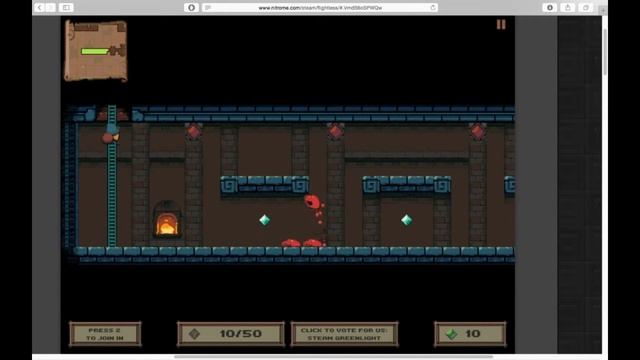Screen dimensions: 640x360
Task: Click the right red diamond pillar ornament
Action: tap(478, 131)
